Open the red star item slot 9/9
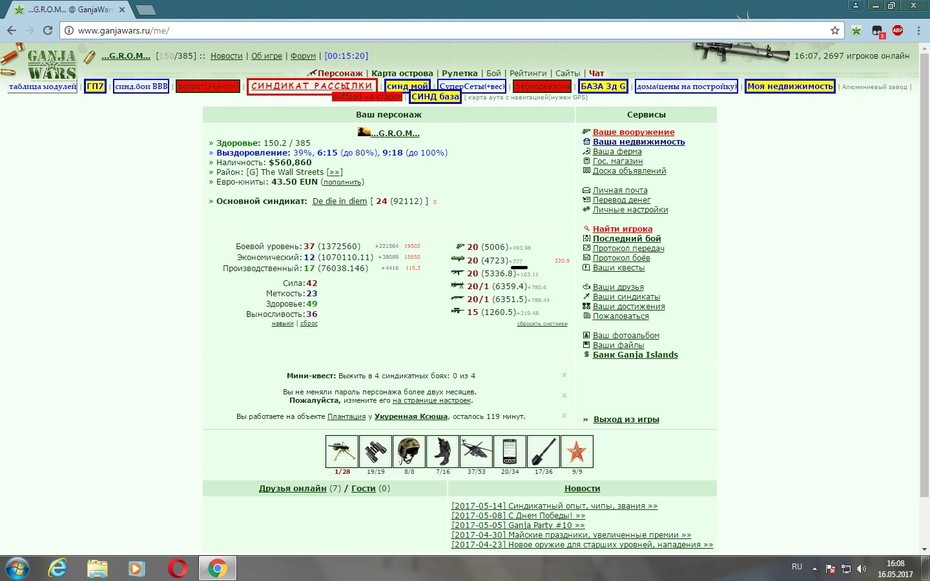Viewport: 930px width, 581px height. pyautogui.click(x=577, y=451)
